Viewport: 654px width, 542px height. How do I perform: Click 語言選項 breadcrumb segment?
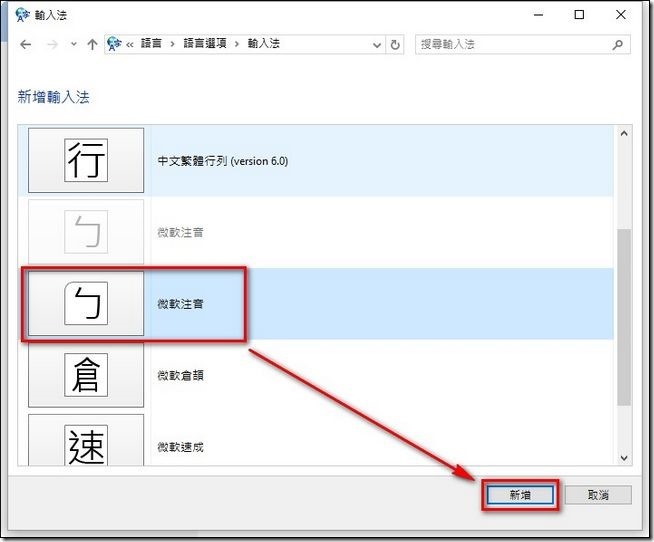(x=205, y=43)
